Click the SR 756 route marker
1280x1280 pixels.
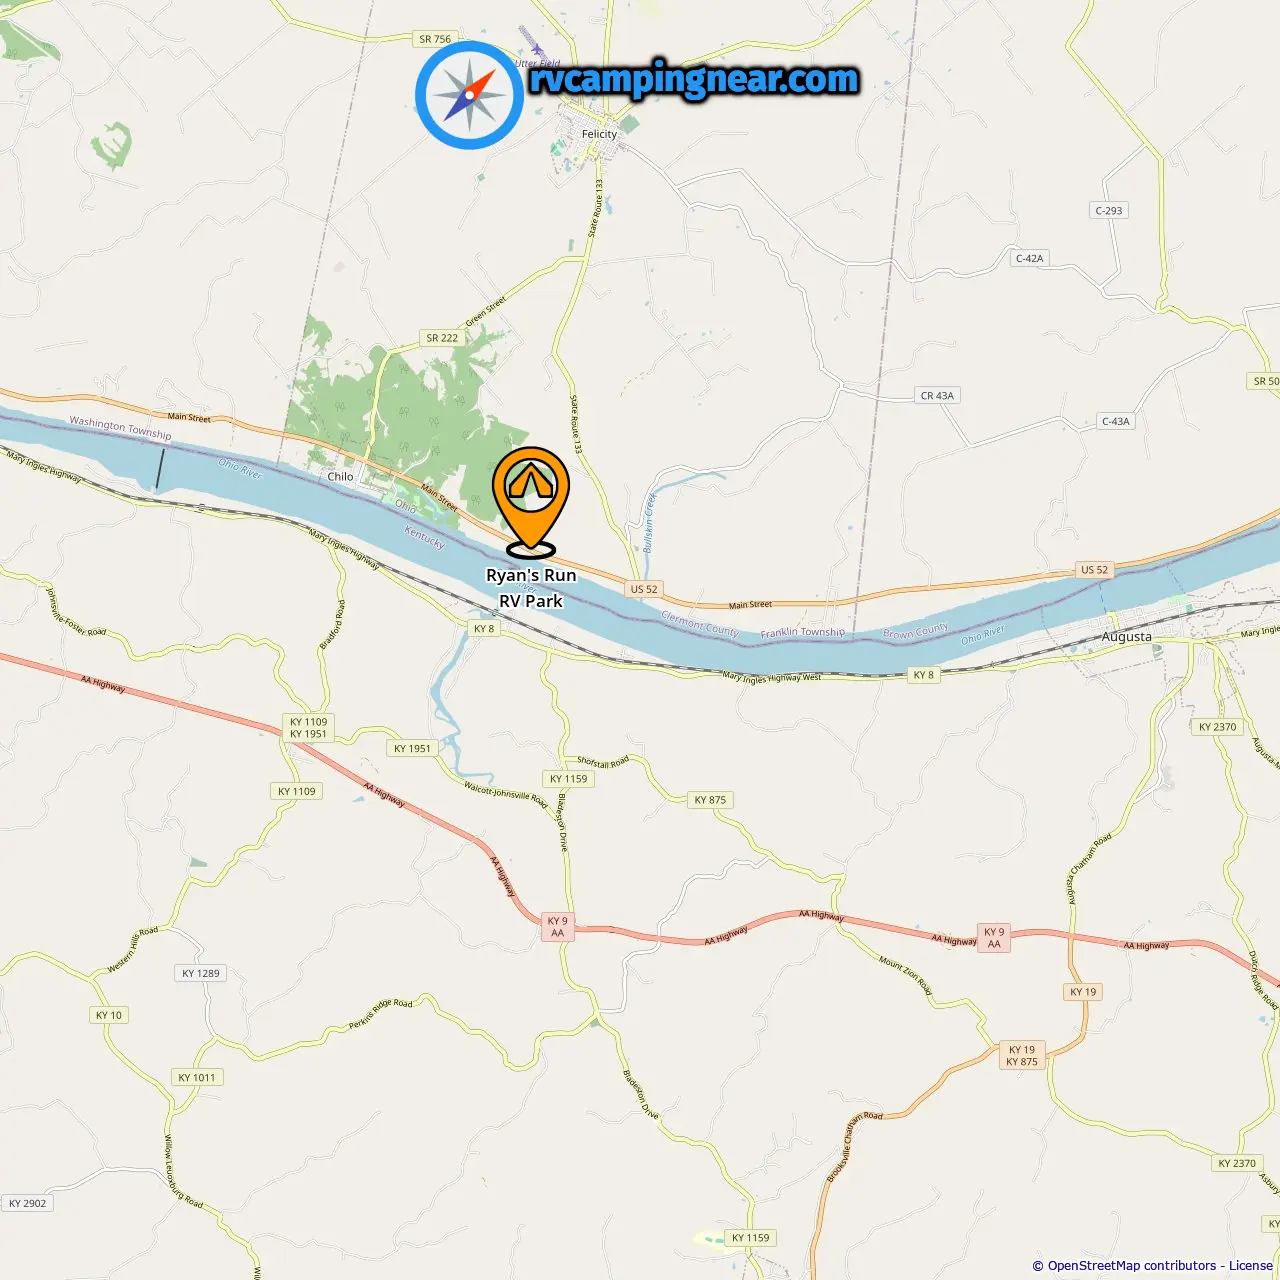pyautogui.click(x=435, y=39)
